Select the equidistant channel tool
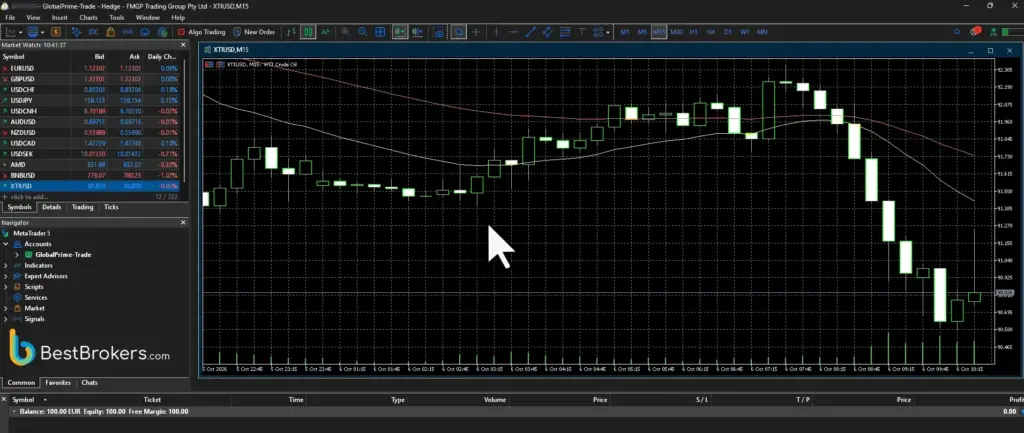 pyautogui.click(x=547, y=32)
